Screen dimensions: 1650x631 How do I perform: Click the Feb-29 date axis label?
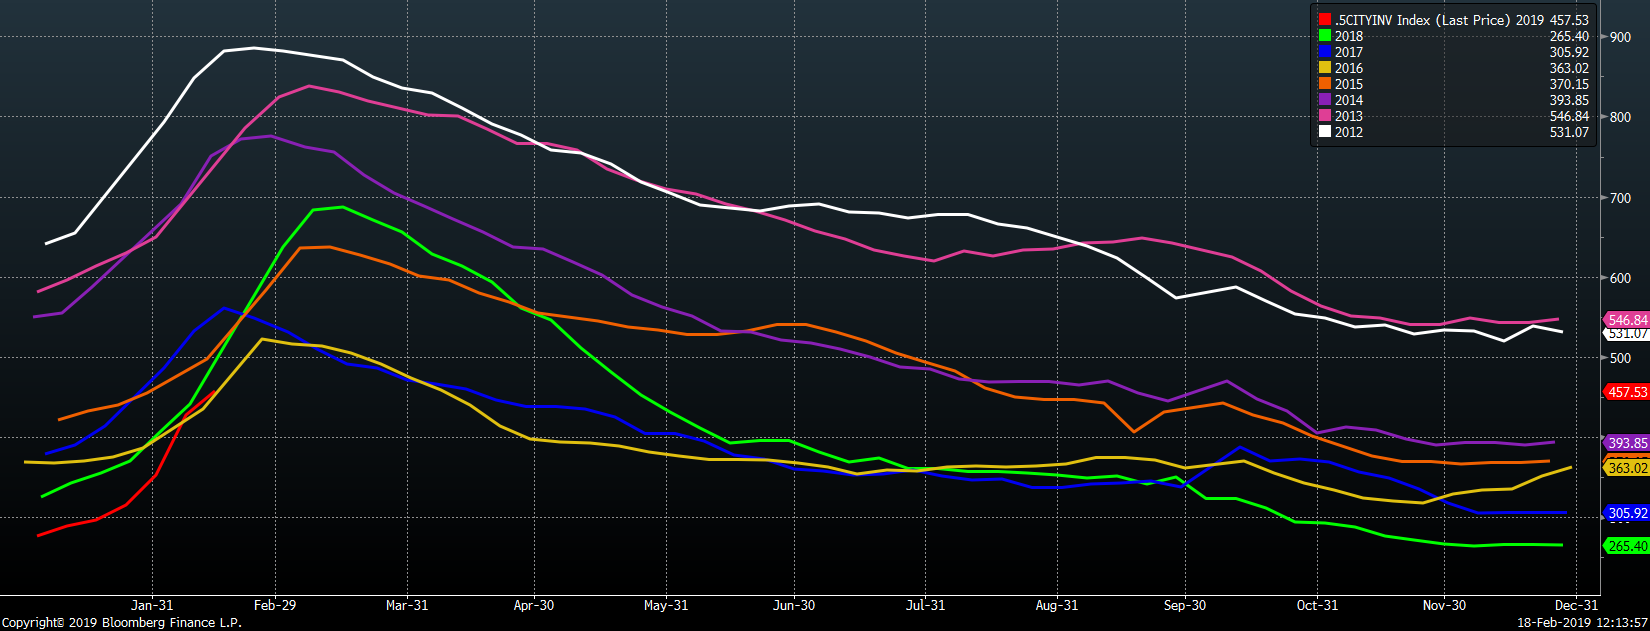[x=274, y=605]
